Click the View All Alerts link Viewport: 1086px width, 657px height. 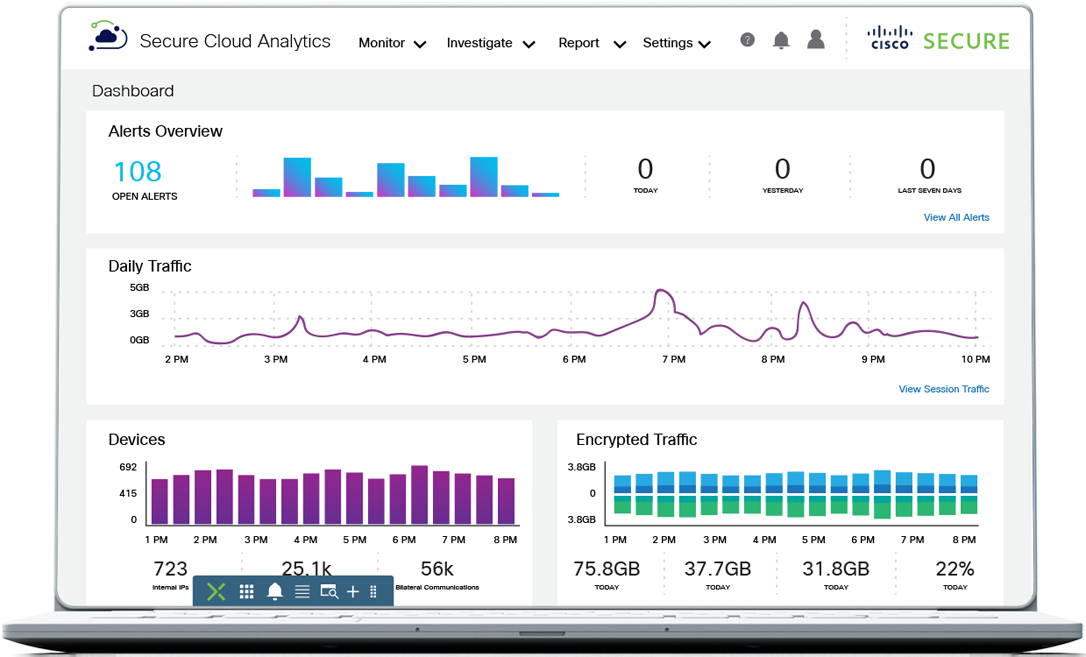pyautogui.click(x=956, y=217)
